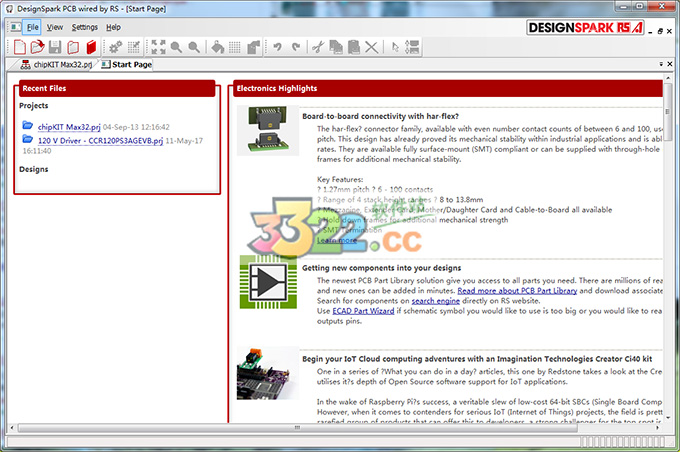Switch to the chipKIT Max32.prj tab
The height and width of the screenshot is (452, 680).
(57, 64)
